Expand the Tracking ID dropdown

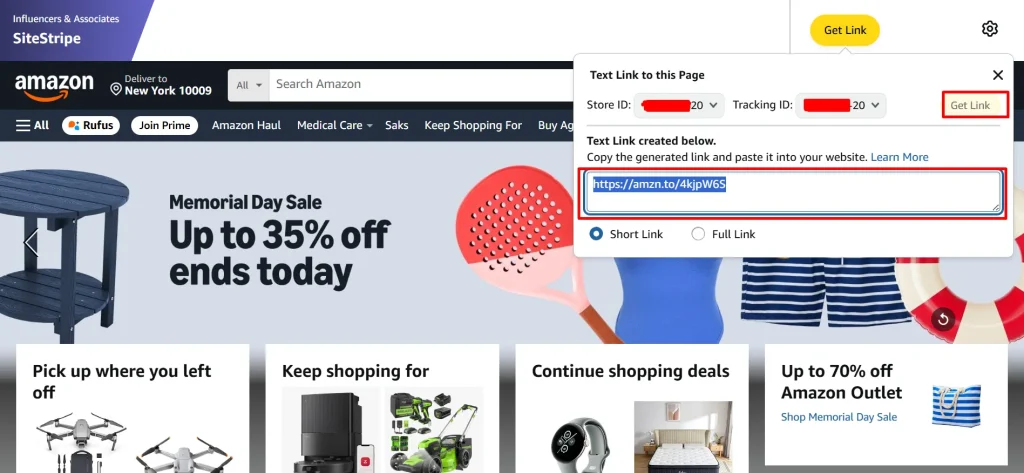pyautogui.click(x=841, y=105)
